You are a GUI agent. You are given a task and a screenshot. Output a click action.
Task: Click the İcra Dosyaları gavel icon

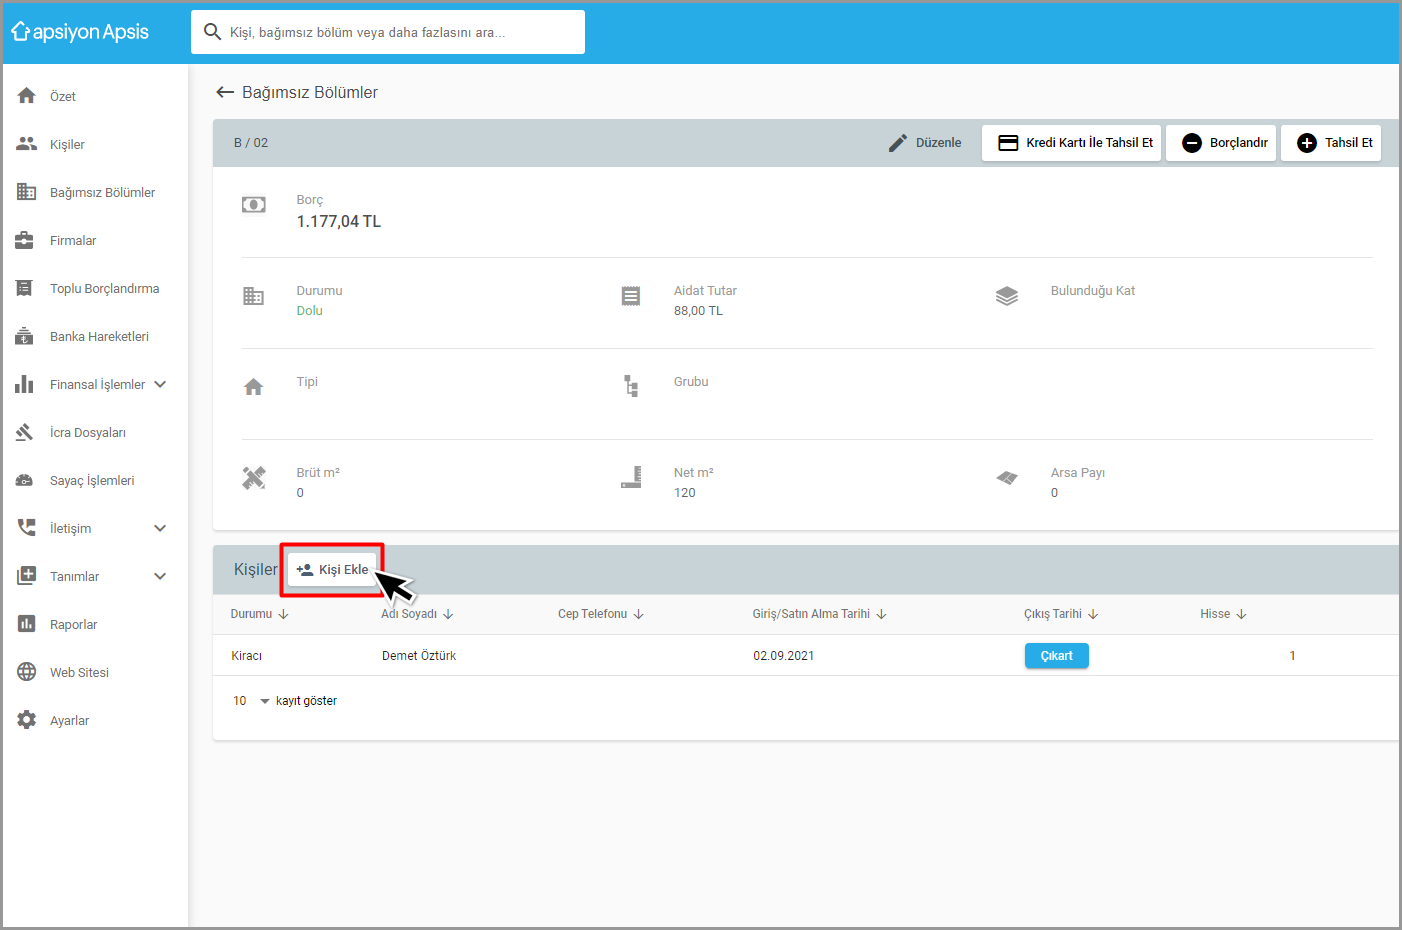[x=25, y=432]
